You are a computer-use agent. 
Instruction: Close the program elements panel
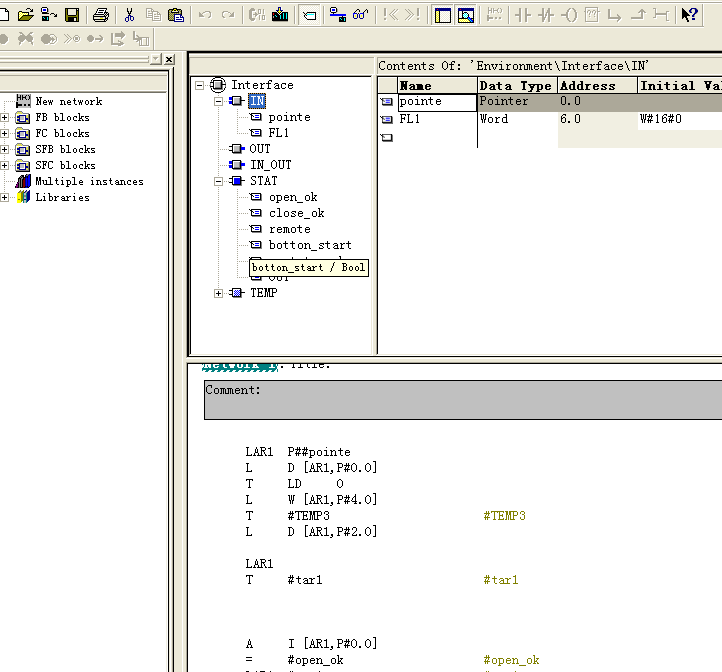169,59
